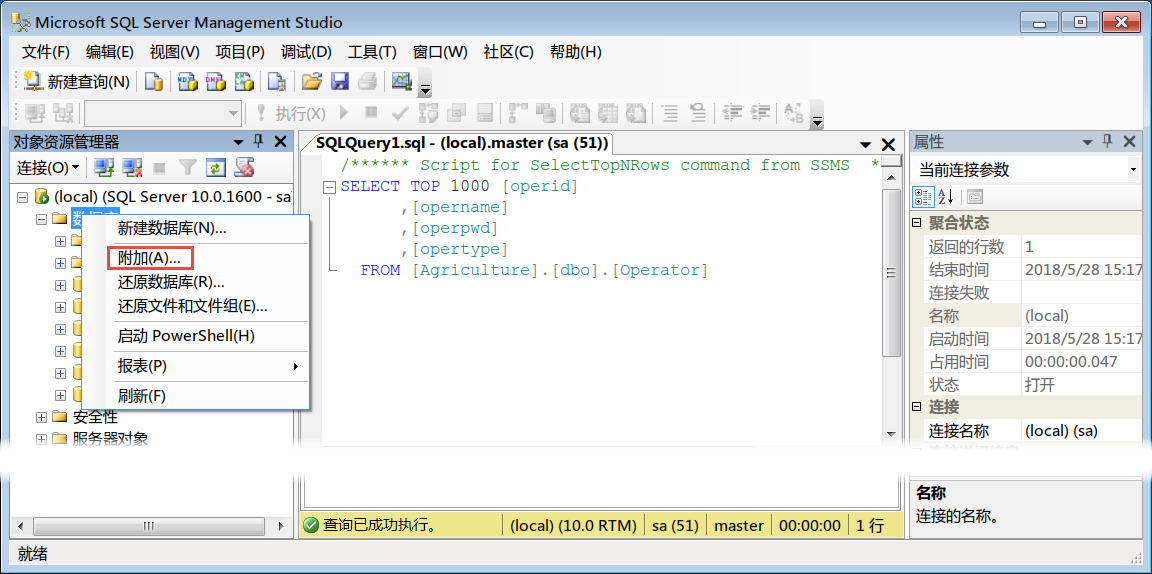Choose 启动 PowerShell(H) from context menu

pos(195,336)
